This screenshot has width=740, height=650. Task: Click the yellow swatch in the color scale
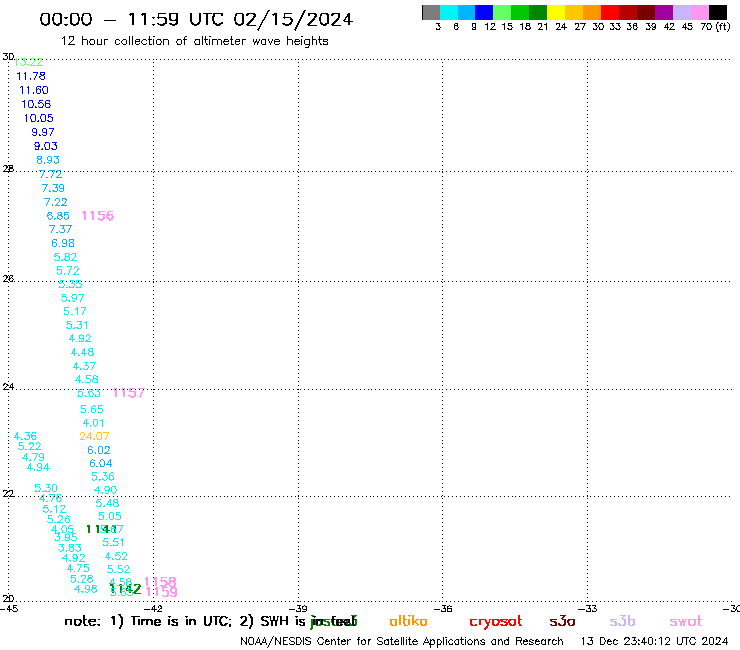point(556,12)
